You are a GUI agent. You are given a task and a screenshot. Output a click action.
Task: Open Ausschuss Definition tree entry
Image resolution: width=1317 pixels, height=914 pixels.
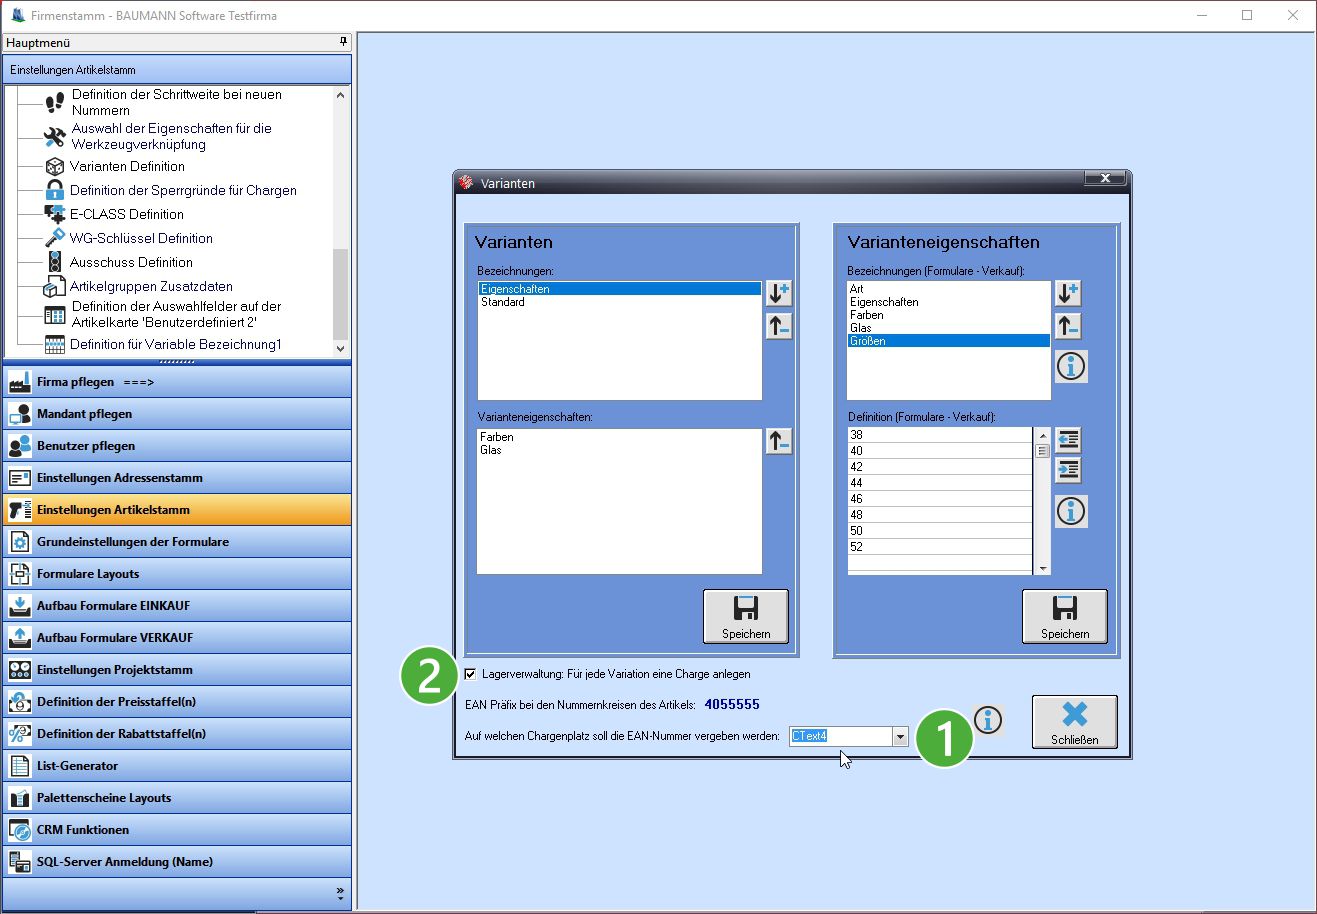tap(131, 262)
